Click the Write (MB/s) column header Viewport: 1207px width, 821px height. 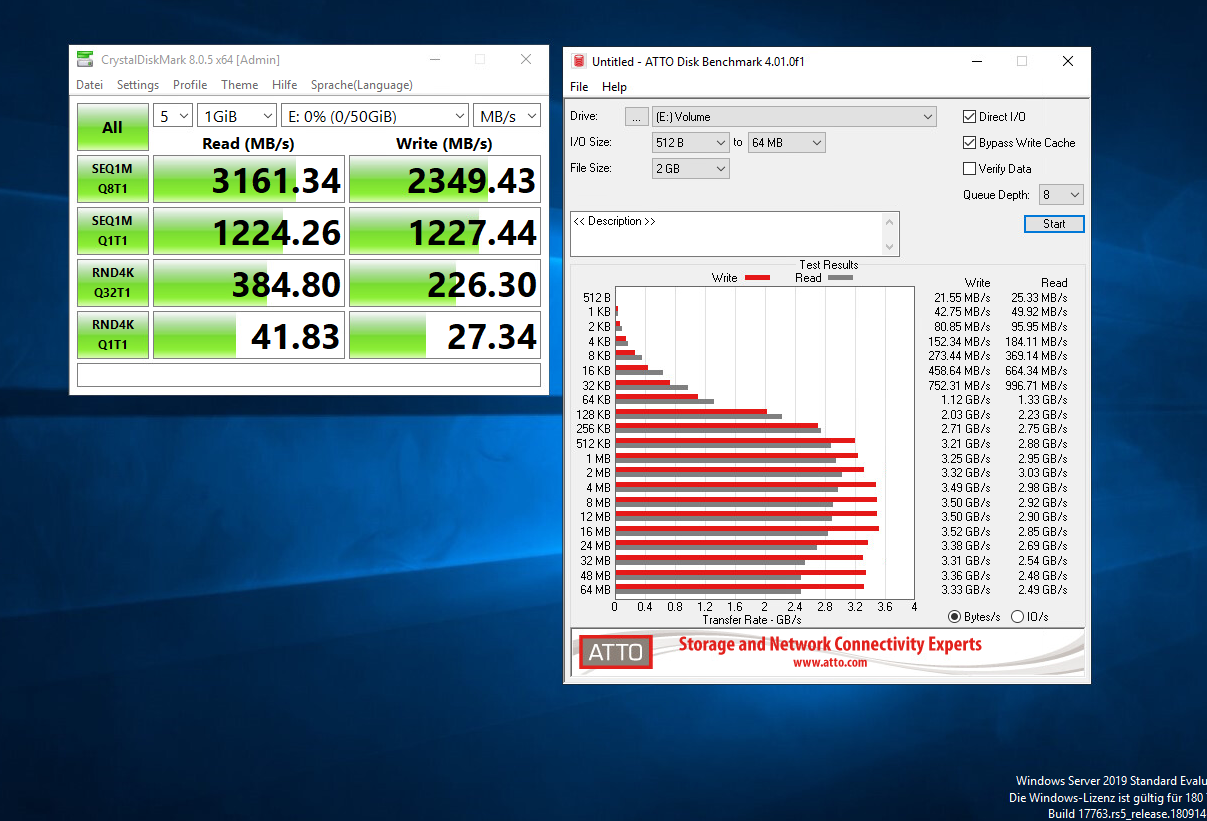click(444, 143)
